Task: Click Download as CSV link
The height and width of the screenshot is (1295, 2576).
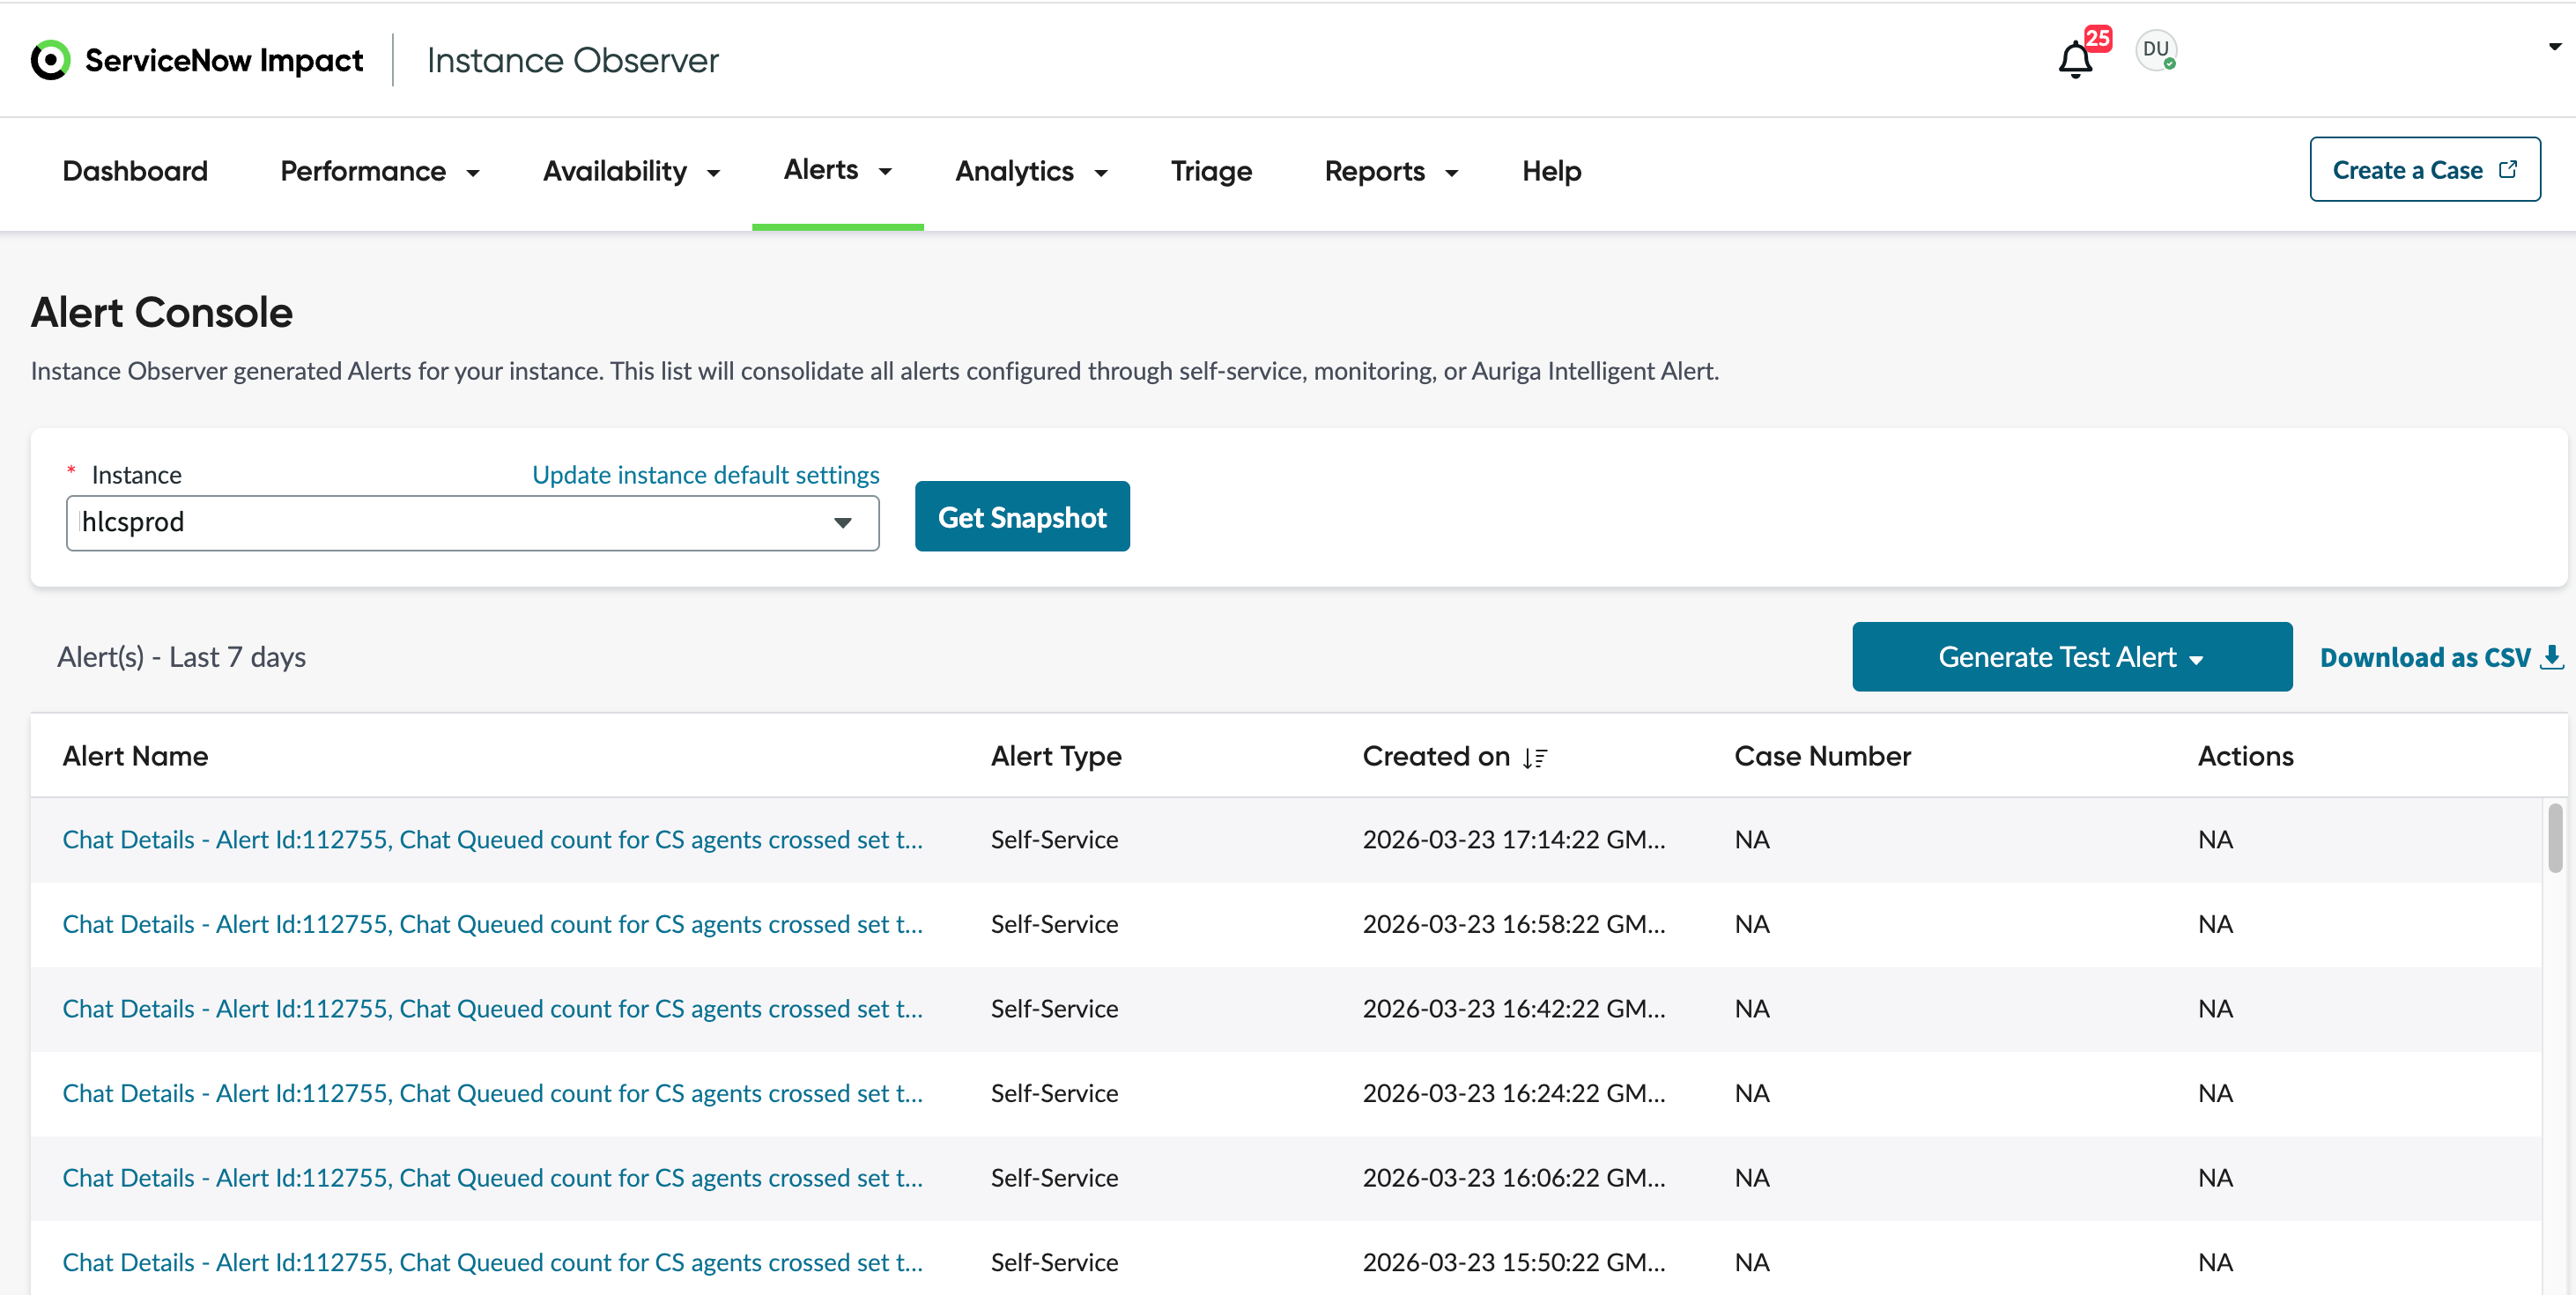Action: (2441, 657)
